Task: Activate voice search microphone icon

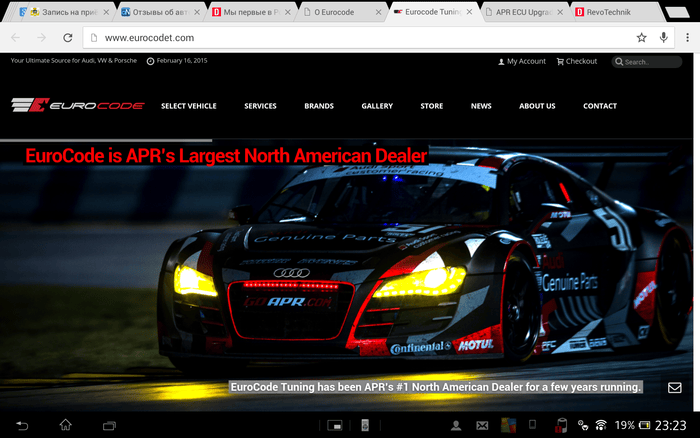Action: (x=664, y=38)
